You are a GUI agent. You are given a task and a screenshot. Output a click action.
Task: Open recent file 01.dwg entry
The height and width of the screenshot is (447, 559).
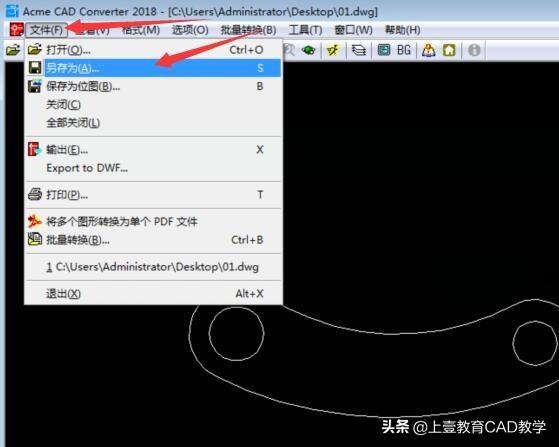tap(153, 267)
